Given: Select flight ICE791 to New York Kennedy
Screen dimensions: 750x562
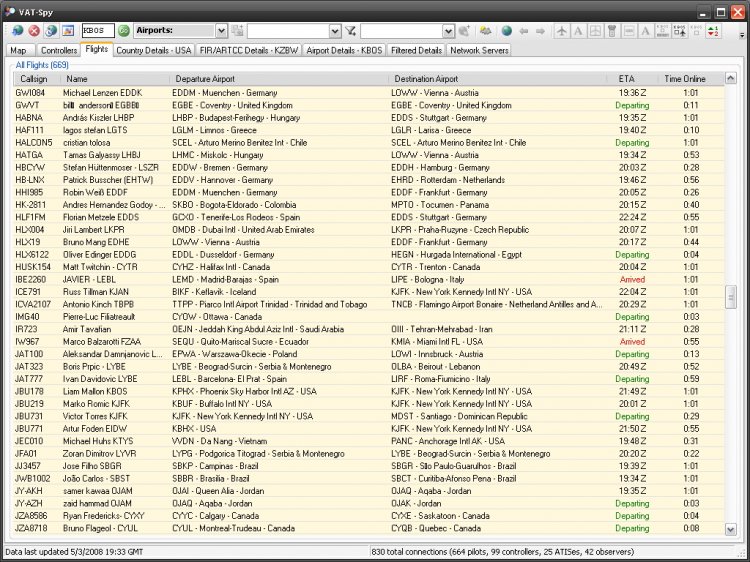Looking at the screenshot, I should pos(368,292).
